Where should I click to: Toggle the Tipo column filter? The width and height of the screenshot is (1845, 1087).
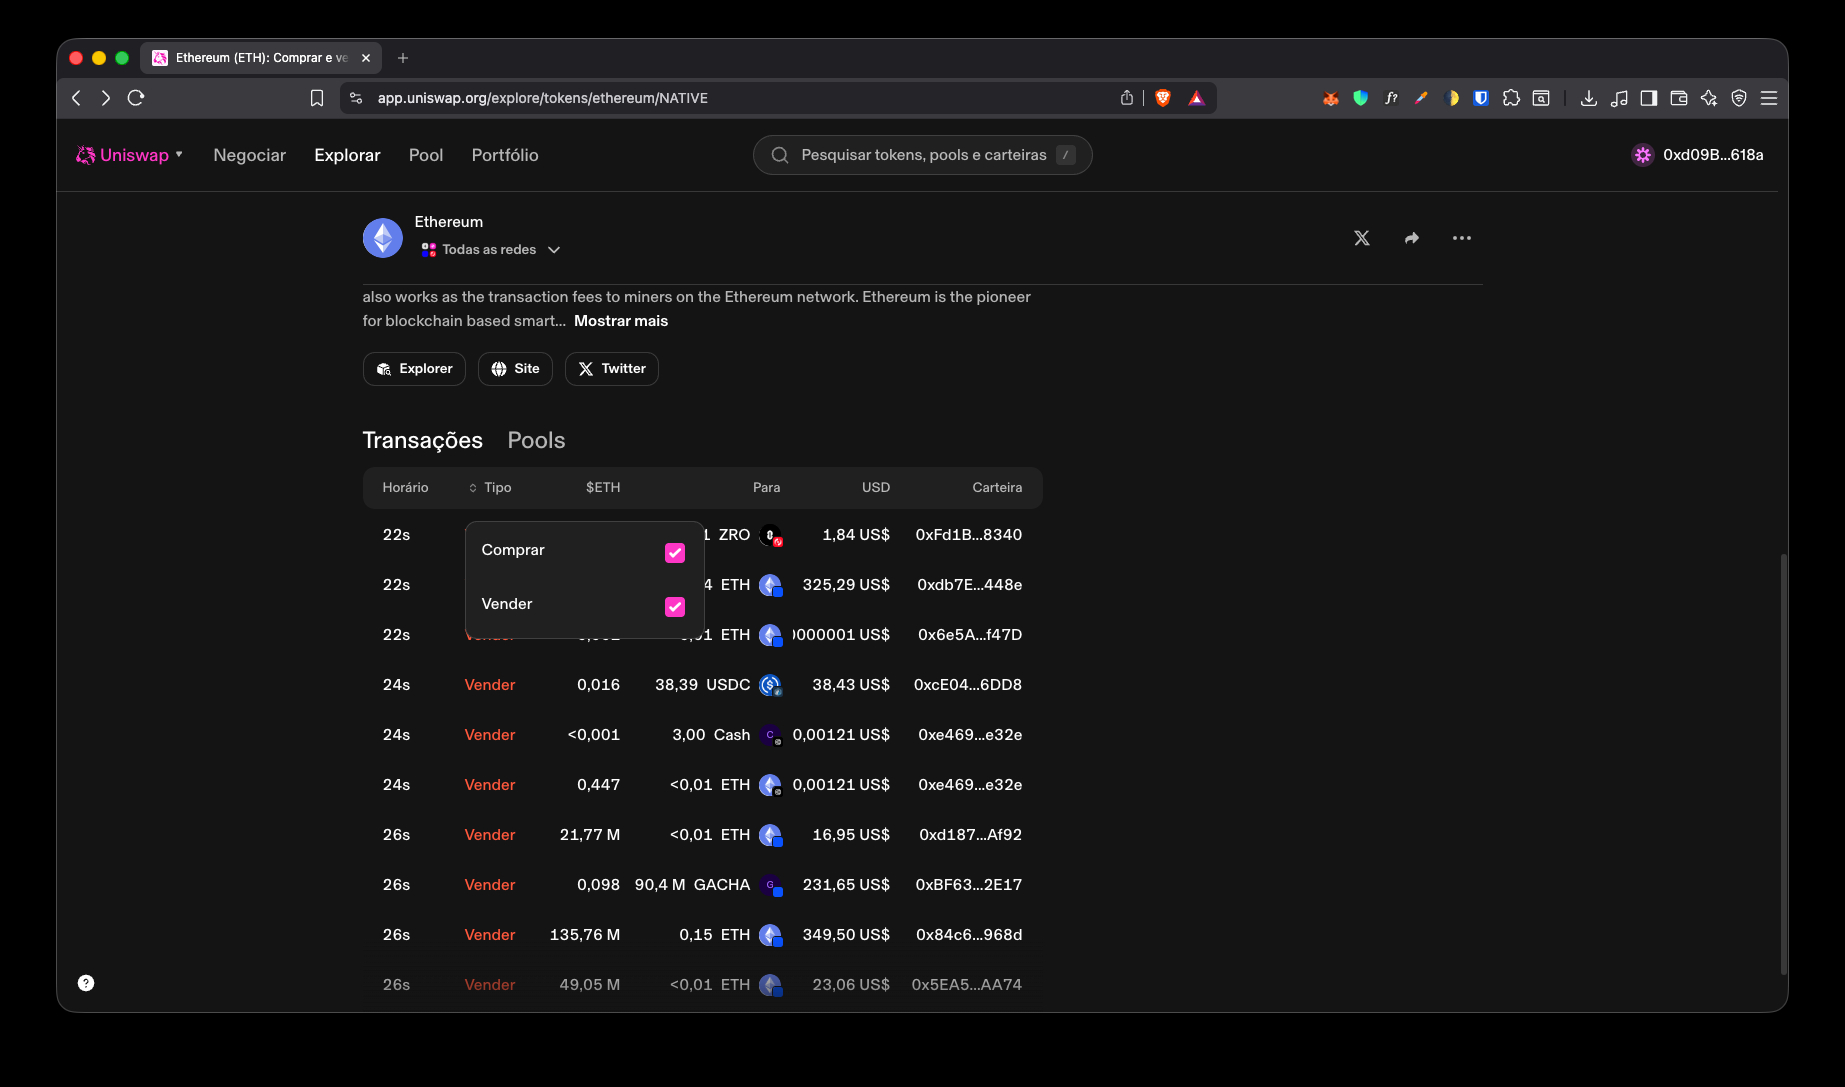pos(490,488)
